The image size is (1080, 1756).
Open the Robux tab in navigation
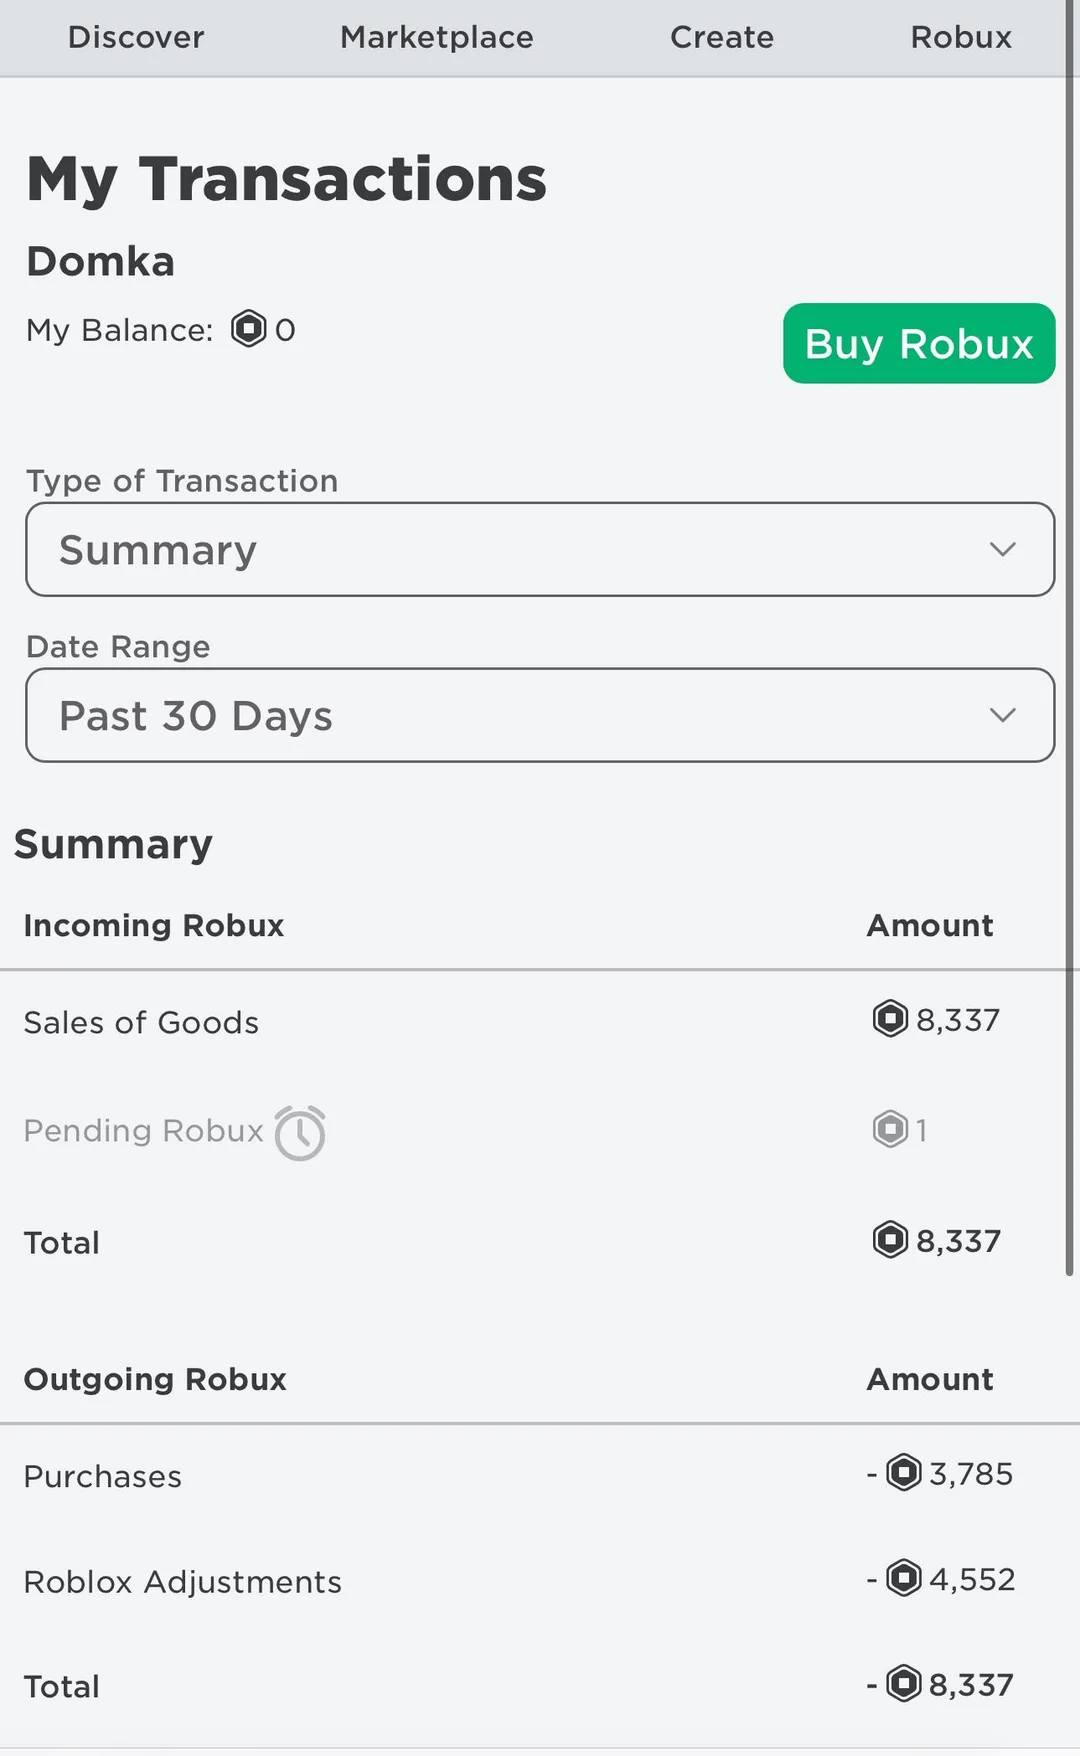pyautogui.click(x=960, y=38)
